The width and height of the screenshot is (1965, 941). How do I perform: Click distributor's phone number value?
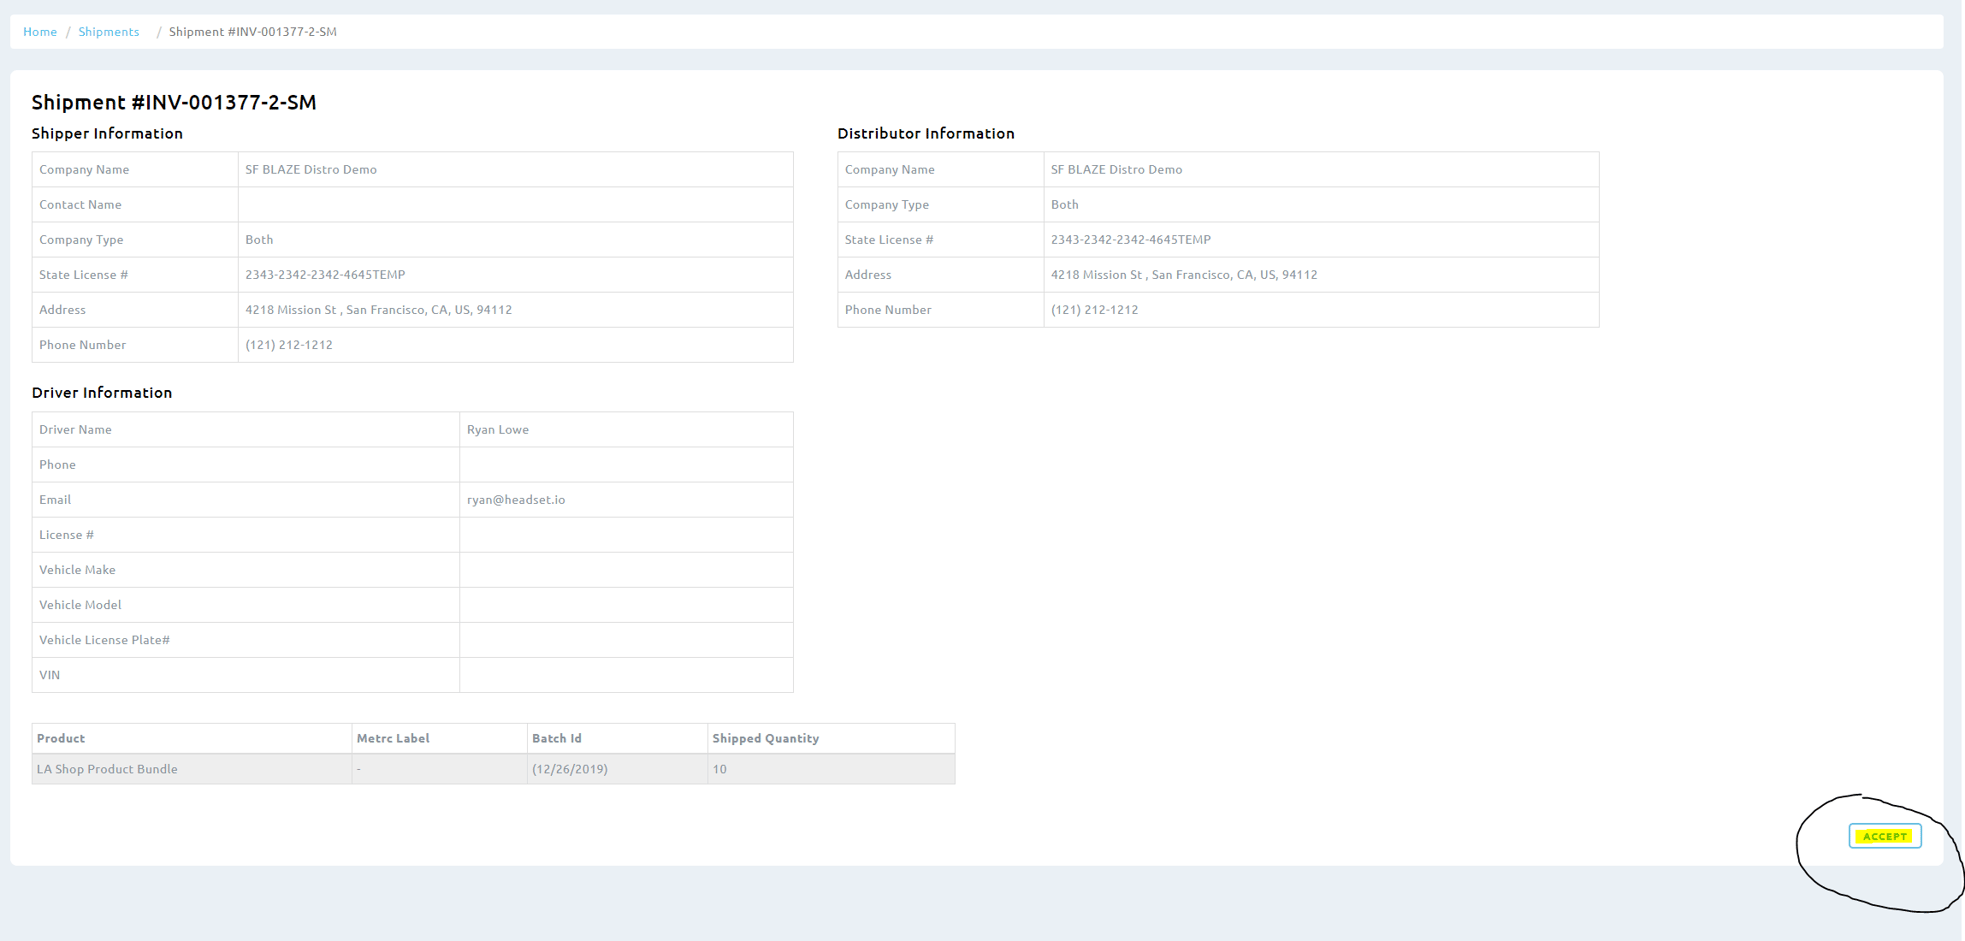coord(1094,310)
